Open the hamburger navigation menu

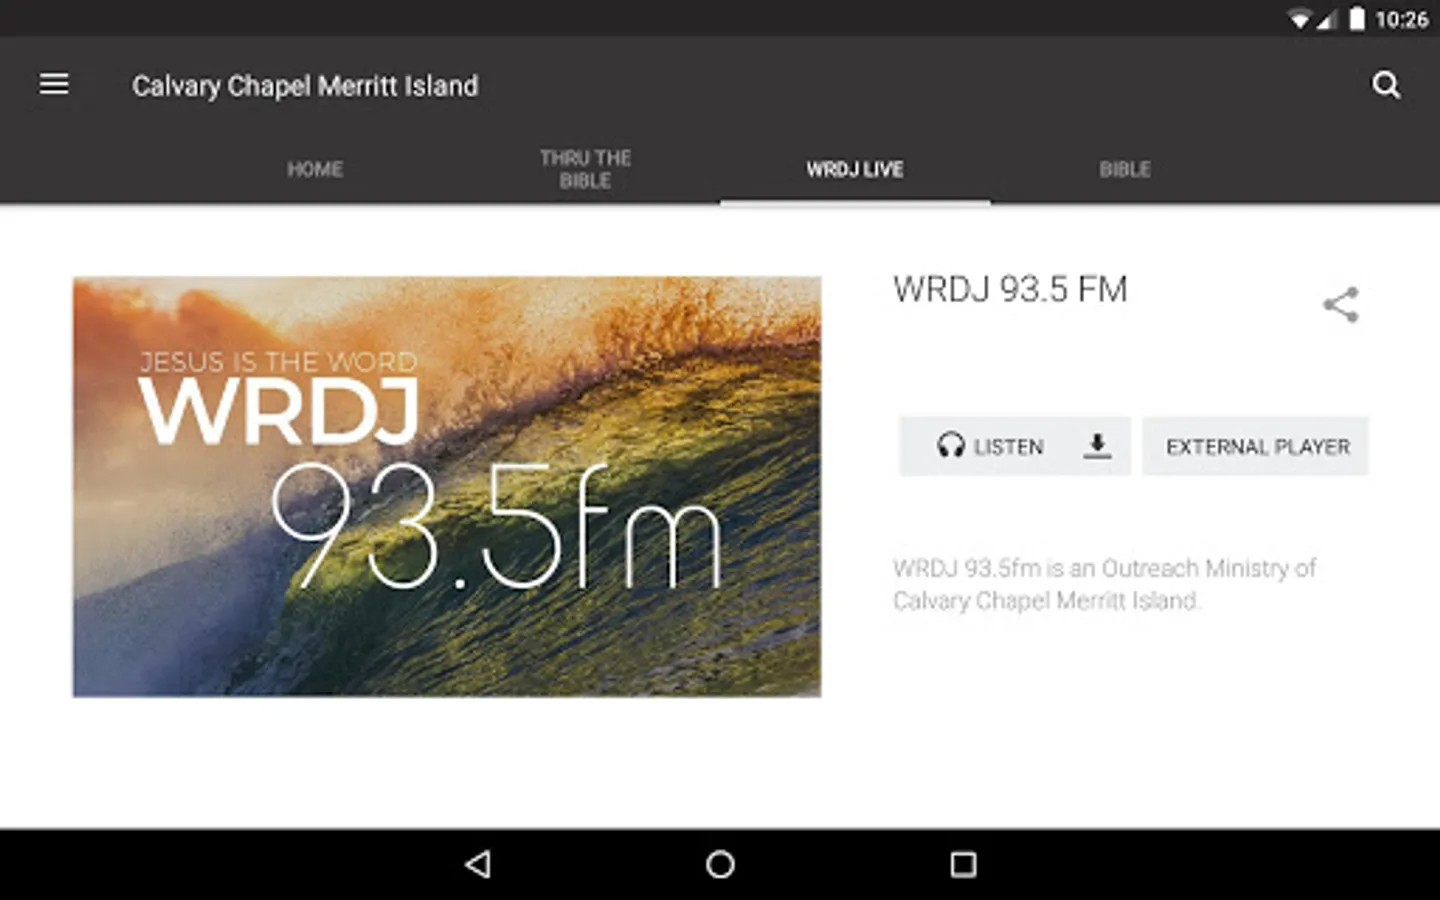coord(54,85)
